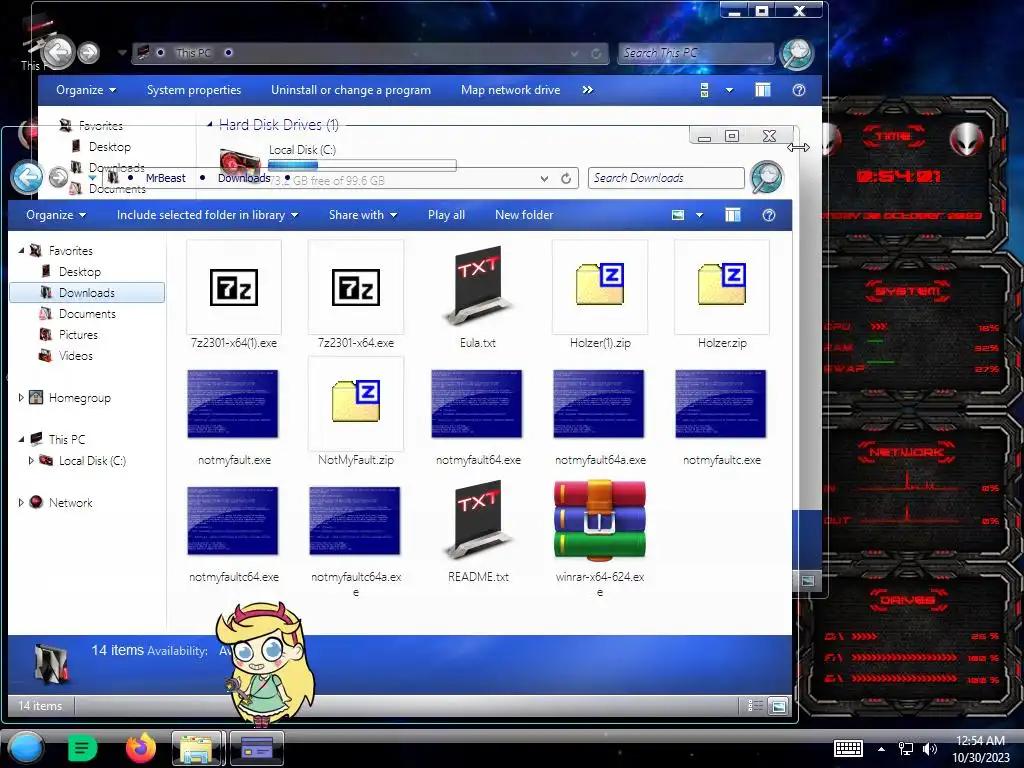Open the green notes app on taskbar
Image resolution: width=1024 pixels, height=768 pixels.
click(82, 748)
